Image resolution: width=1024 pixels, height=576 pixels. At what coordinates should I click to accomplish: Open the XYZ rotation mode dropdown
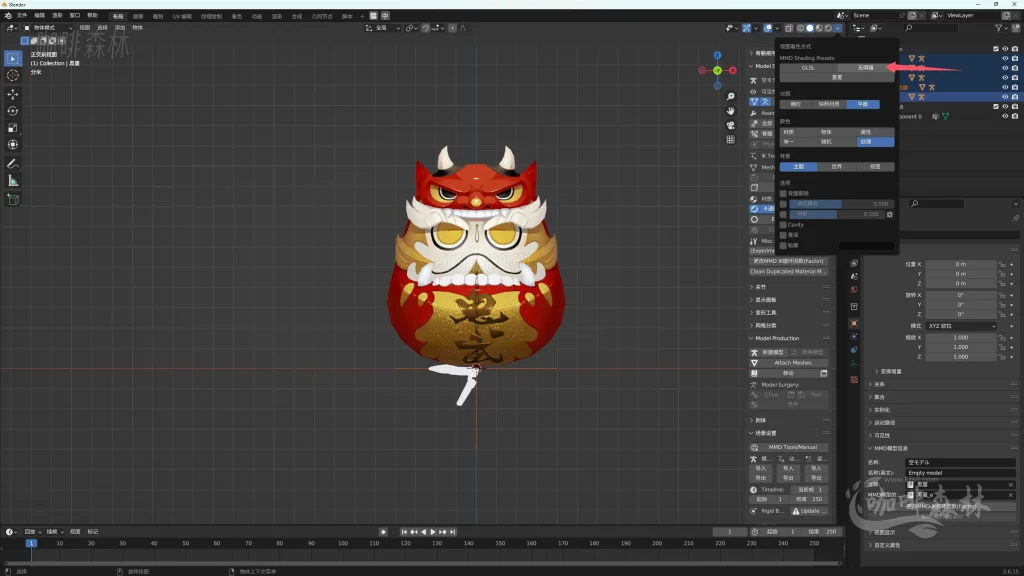click(x=961, y=326)
